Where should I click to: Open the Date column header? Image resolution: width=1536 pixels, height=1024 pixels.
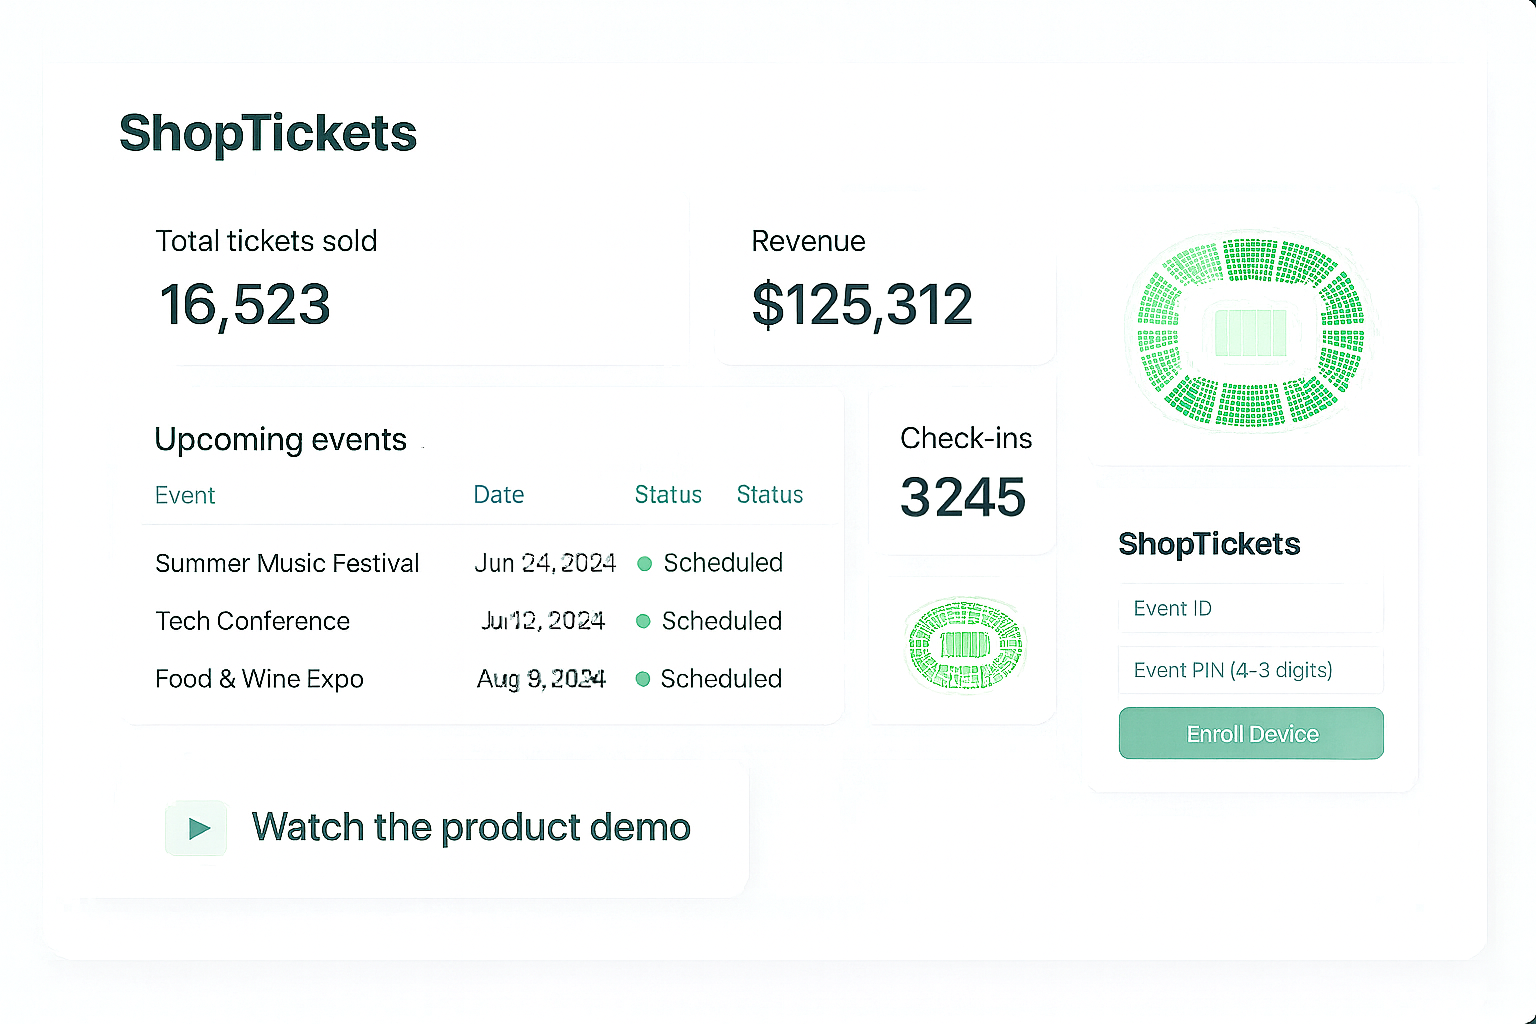tap(498, 494)
